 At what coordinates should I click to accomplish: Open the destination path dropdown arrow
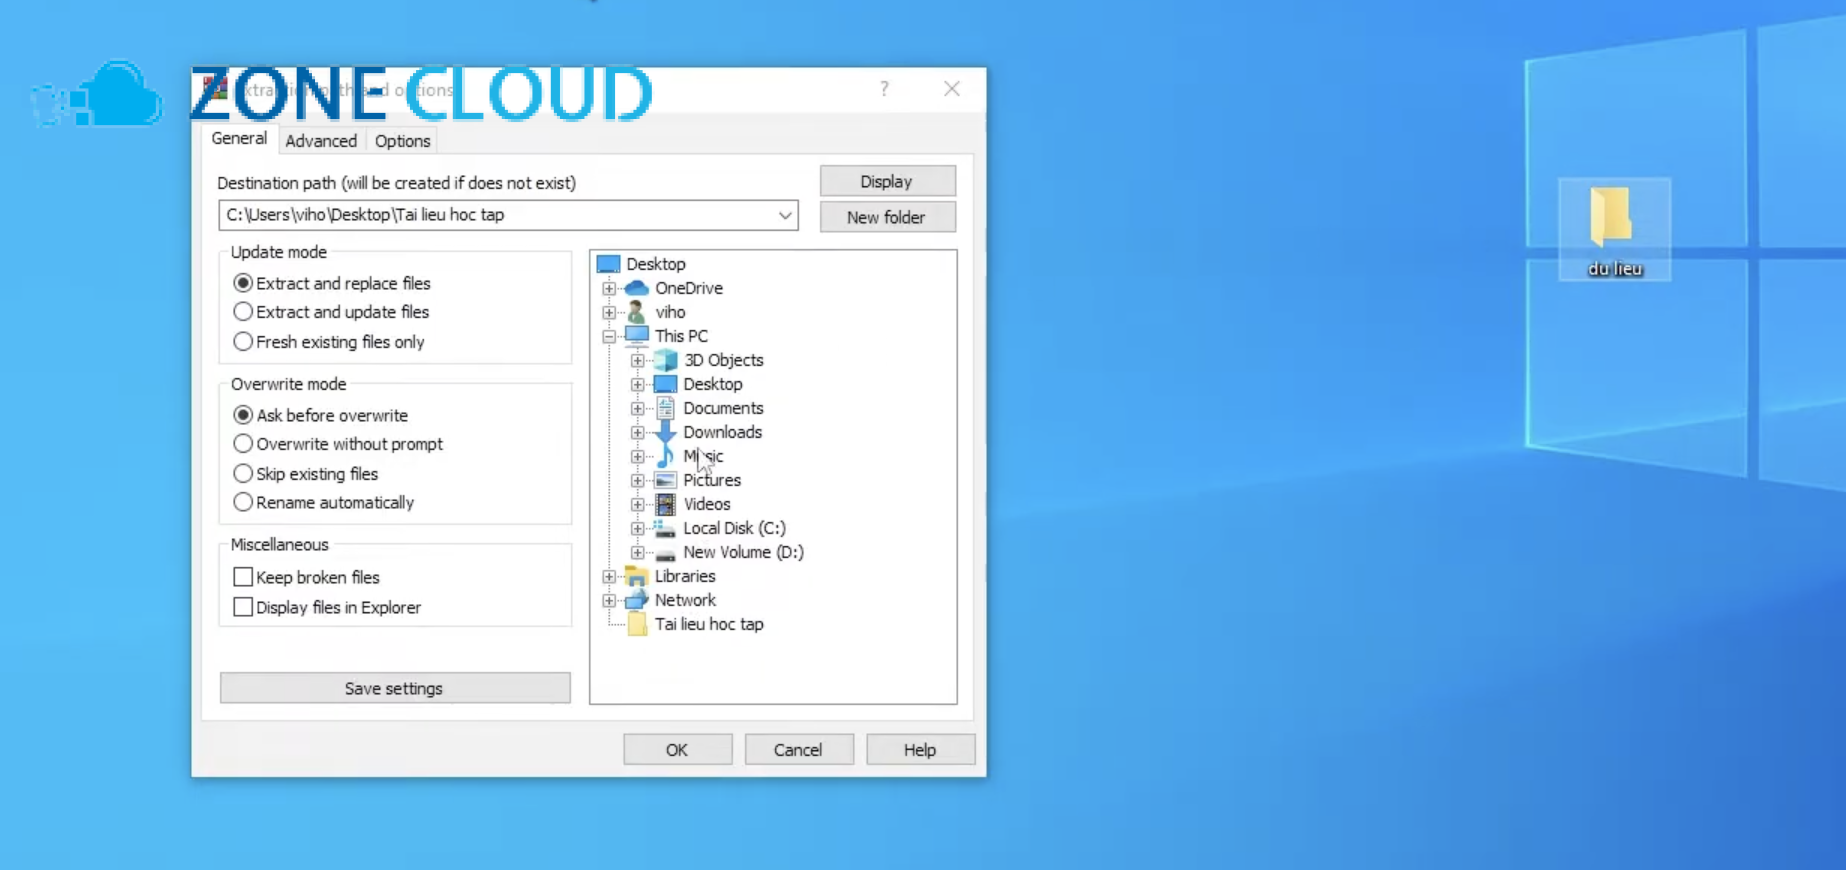tap(785, 215)
